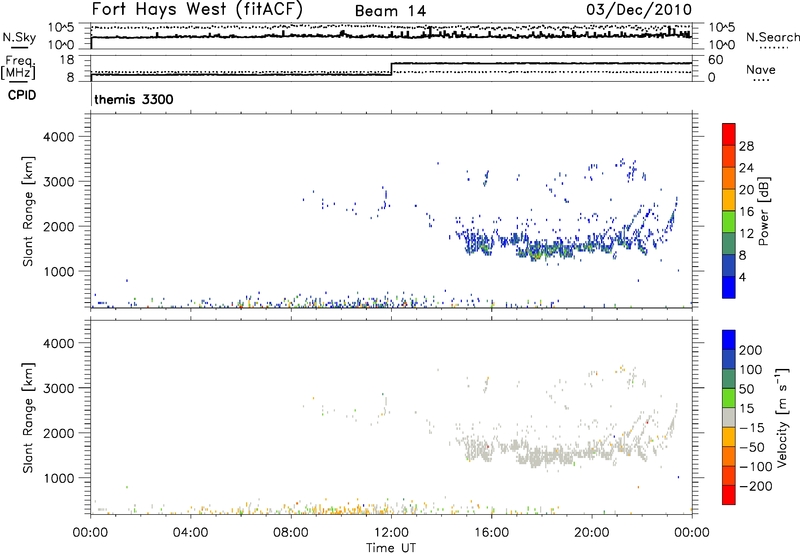Select the 'Freq. [MHz]' axis label

point(19,68)
